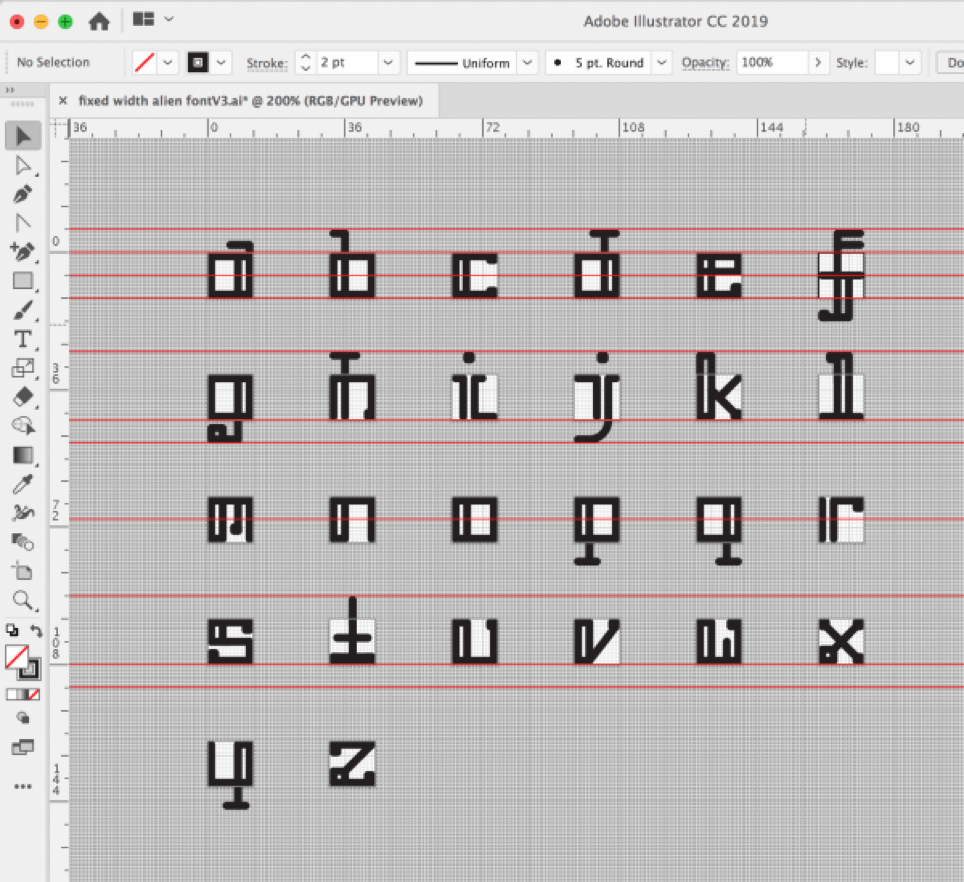This screenshot has width=964, height=882.
Task: Select the Pen tool
Action: [23, 193]
